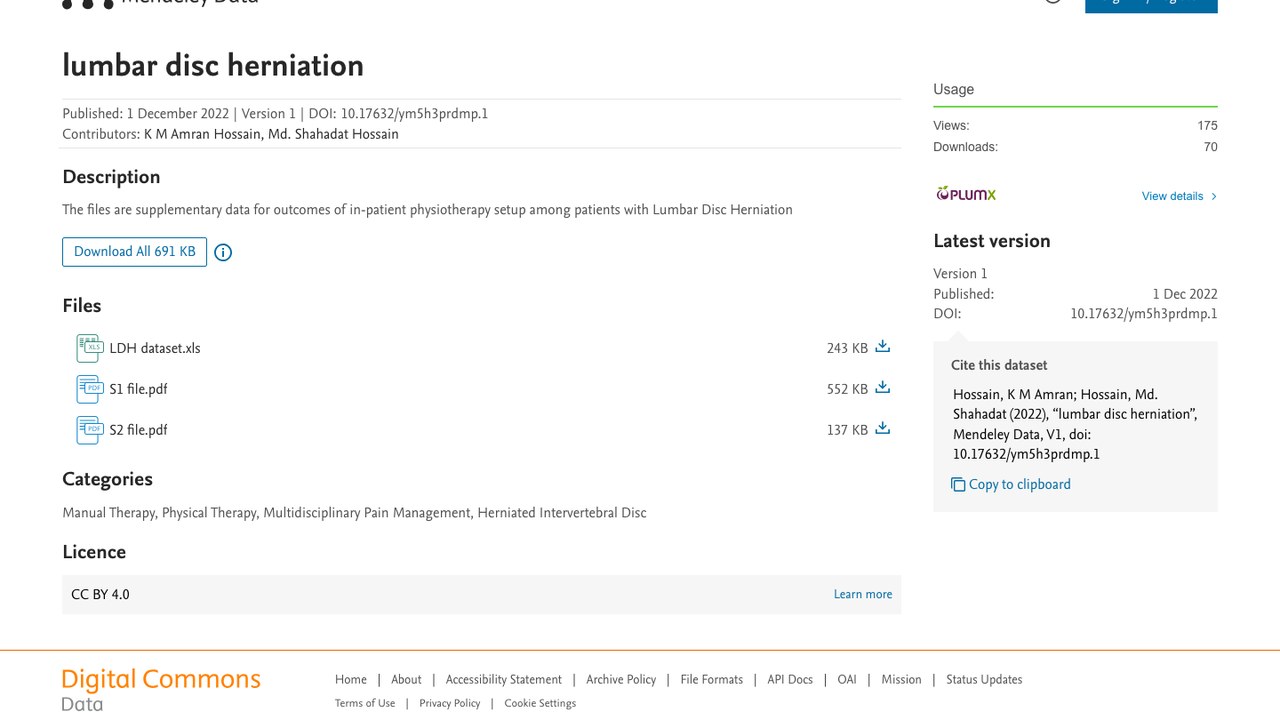Open the Accessibility Statement link

tap(504, 679)
